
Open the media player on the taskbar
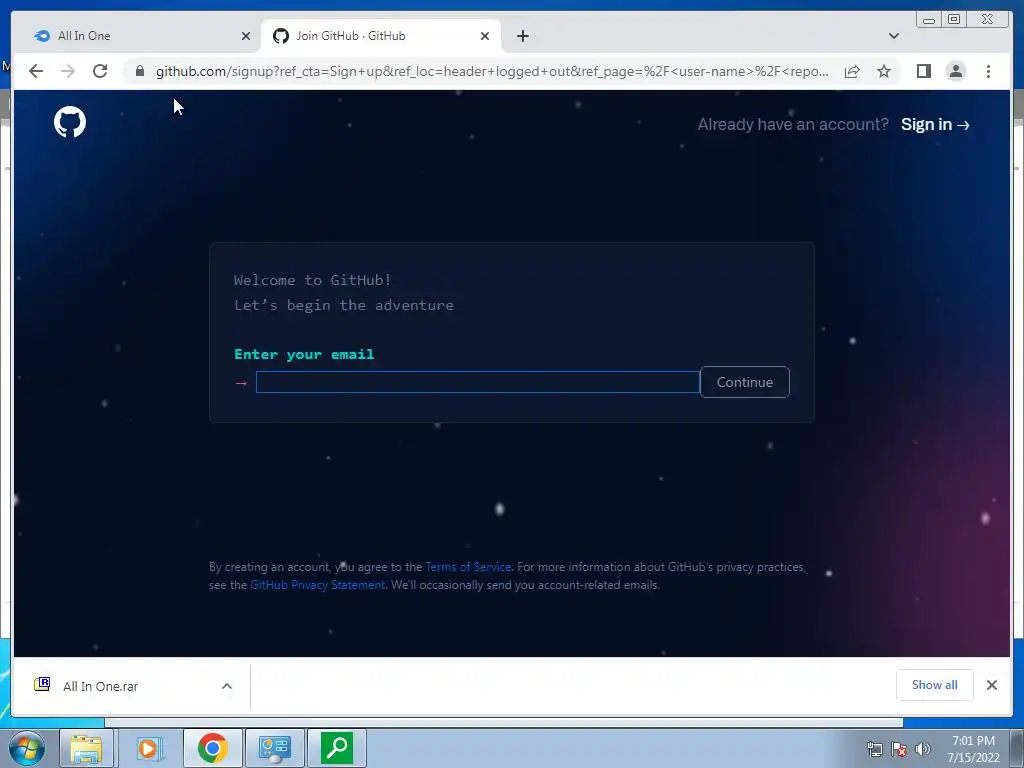pos(150,748)
